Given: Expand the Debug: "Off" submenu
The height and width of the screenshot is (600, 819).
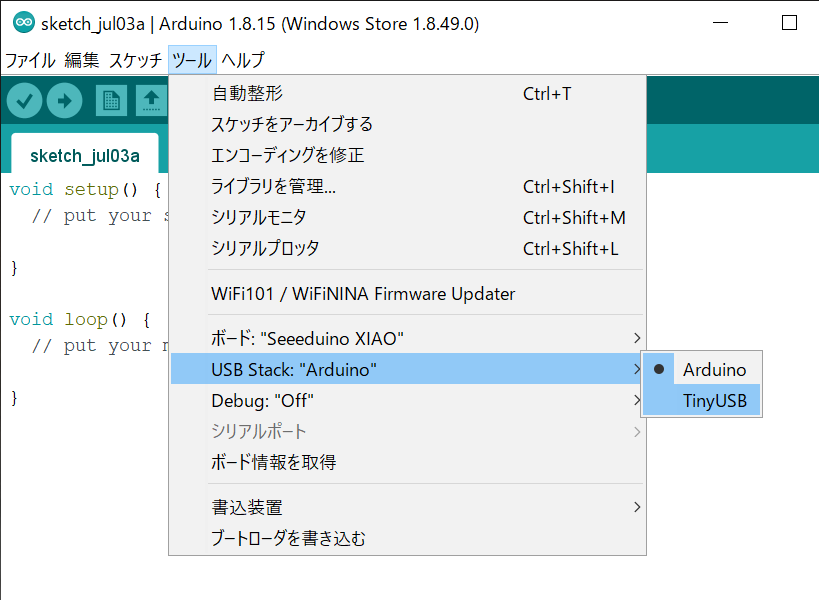Looking at the screenshot, I should tap(407, 401).
